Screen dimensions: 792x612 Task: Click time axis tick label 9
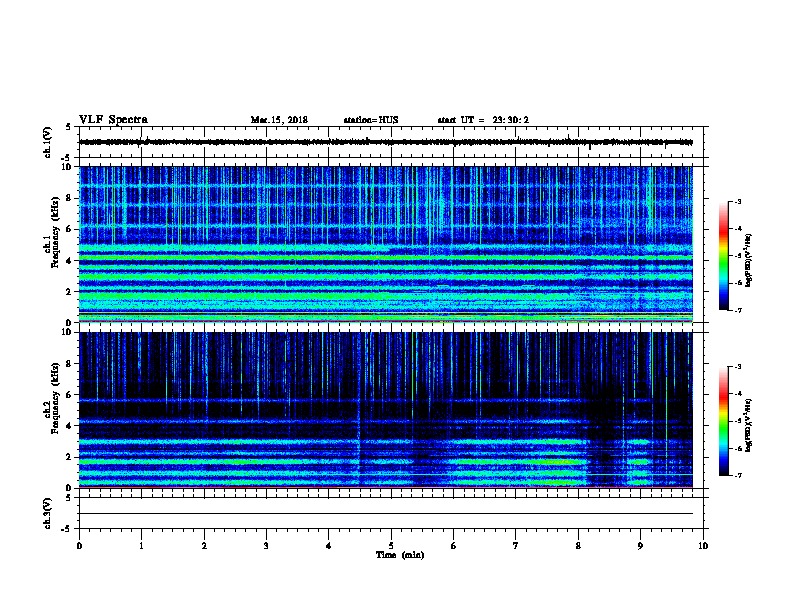click(x=640, y=546)
